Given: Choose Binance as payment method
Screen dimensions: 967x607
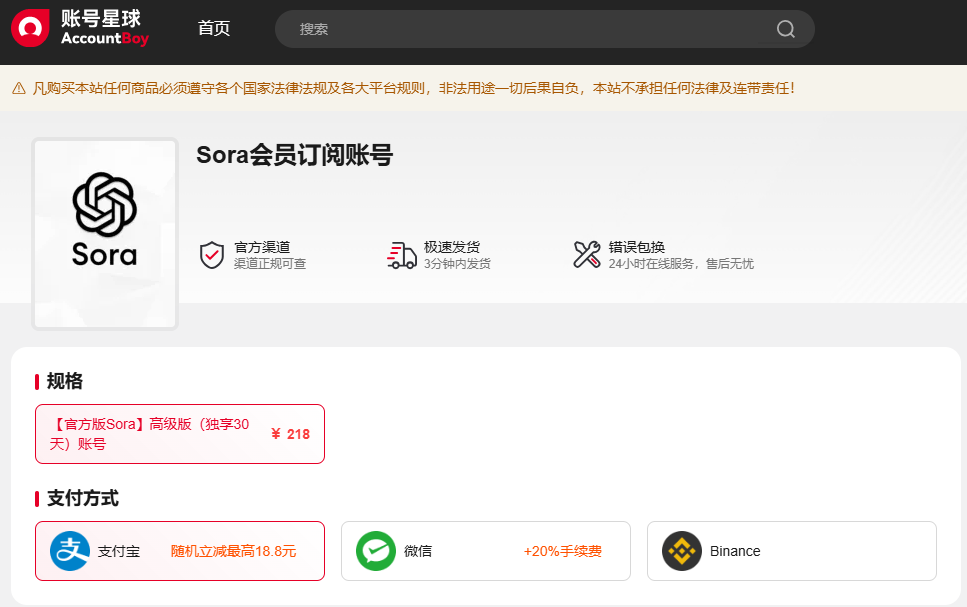Looking at the screenshot, I should pyautogui.click(x=792, y=551).
